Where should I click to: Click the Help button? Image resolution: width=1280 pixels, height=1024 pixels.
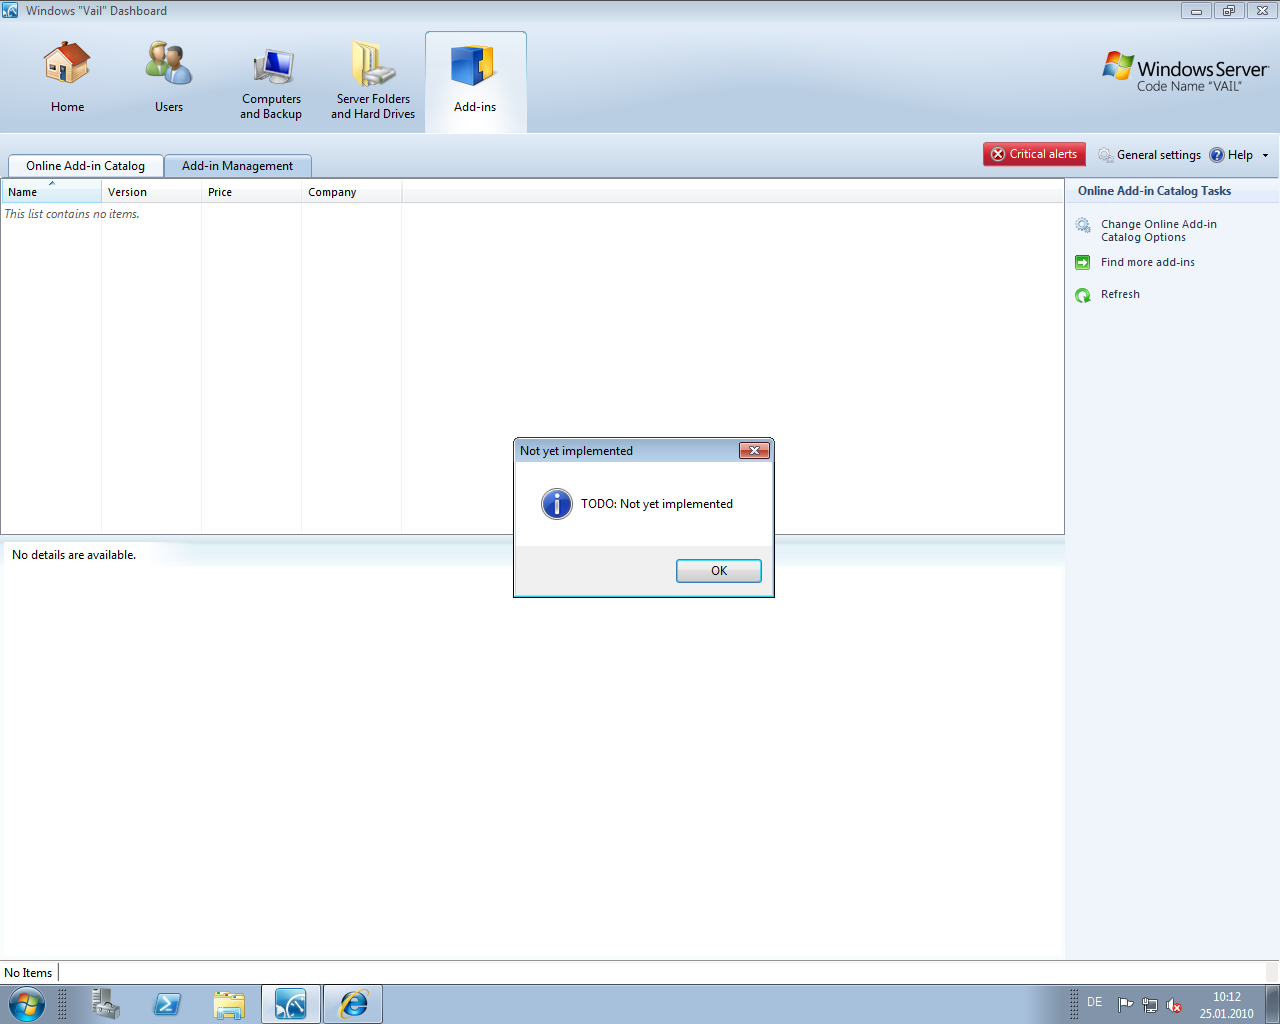tap(1231, 155)
